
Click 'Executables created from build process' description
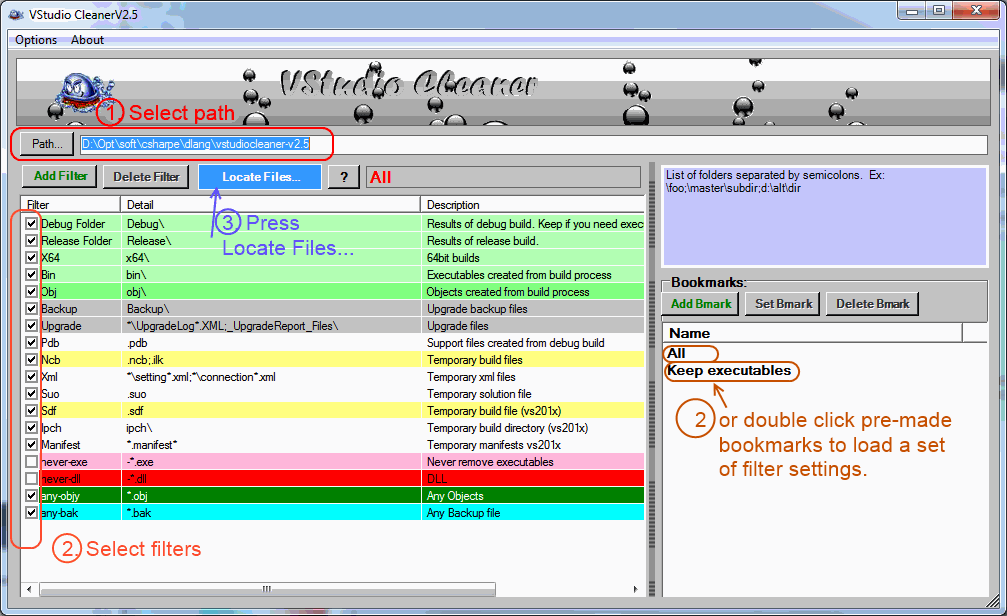click(519, 275)
